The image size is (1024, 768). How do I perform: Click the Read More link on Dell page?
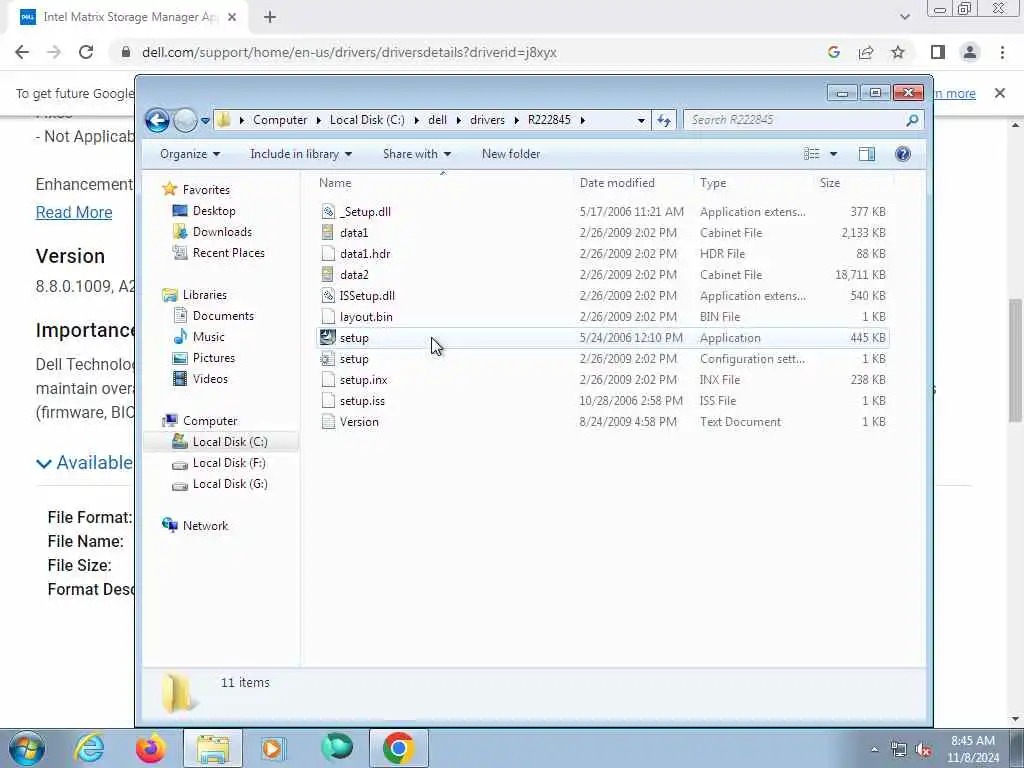[x=74, y=212]
